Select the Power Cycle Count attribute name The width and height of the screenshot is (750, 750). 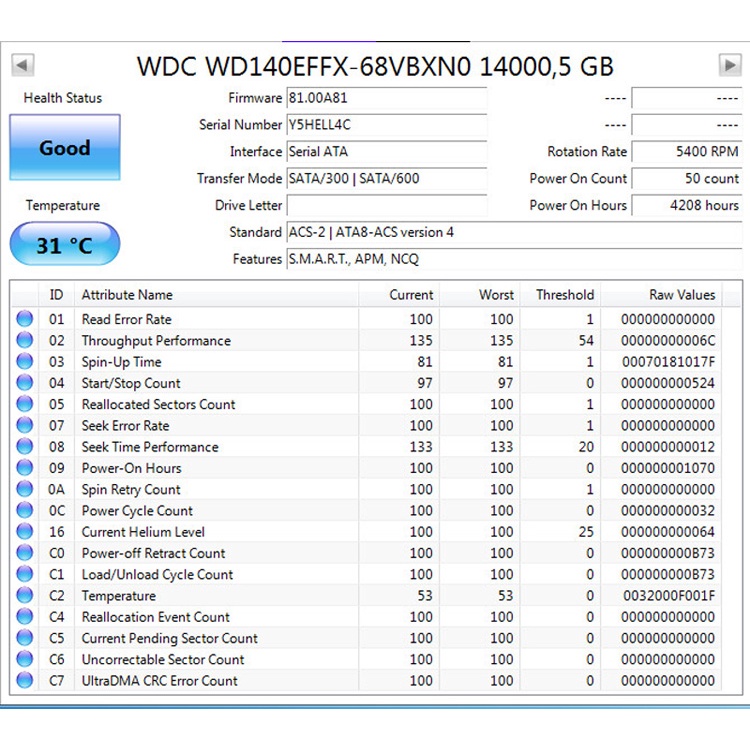(x=137, y=511)
